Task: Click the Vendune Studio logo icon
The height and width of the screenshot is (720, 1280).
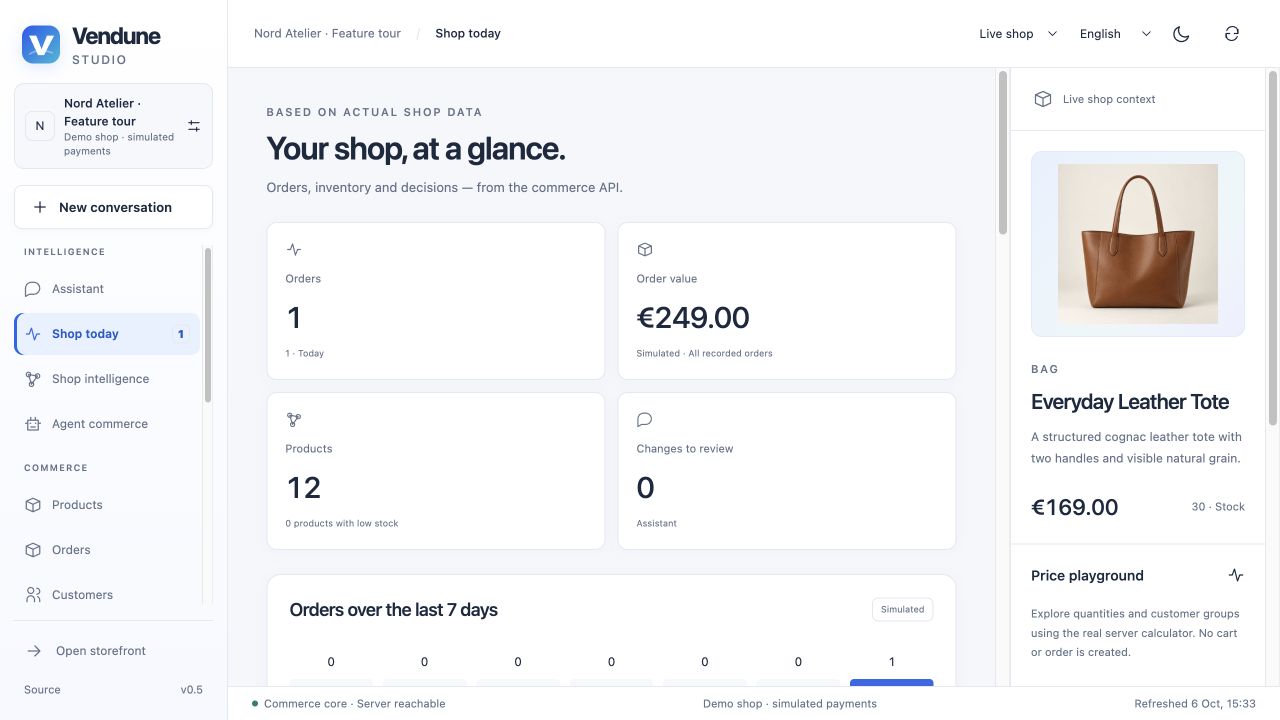Action: click(x=41, y=45)
